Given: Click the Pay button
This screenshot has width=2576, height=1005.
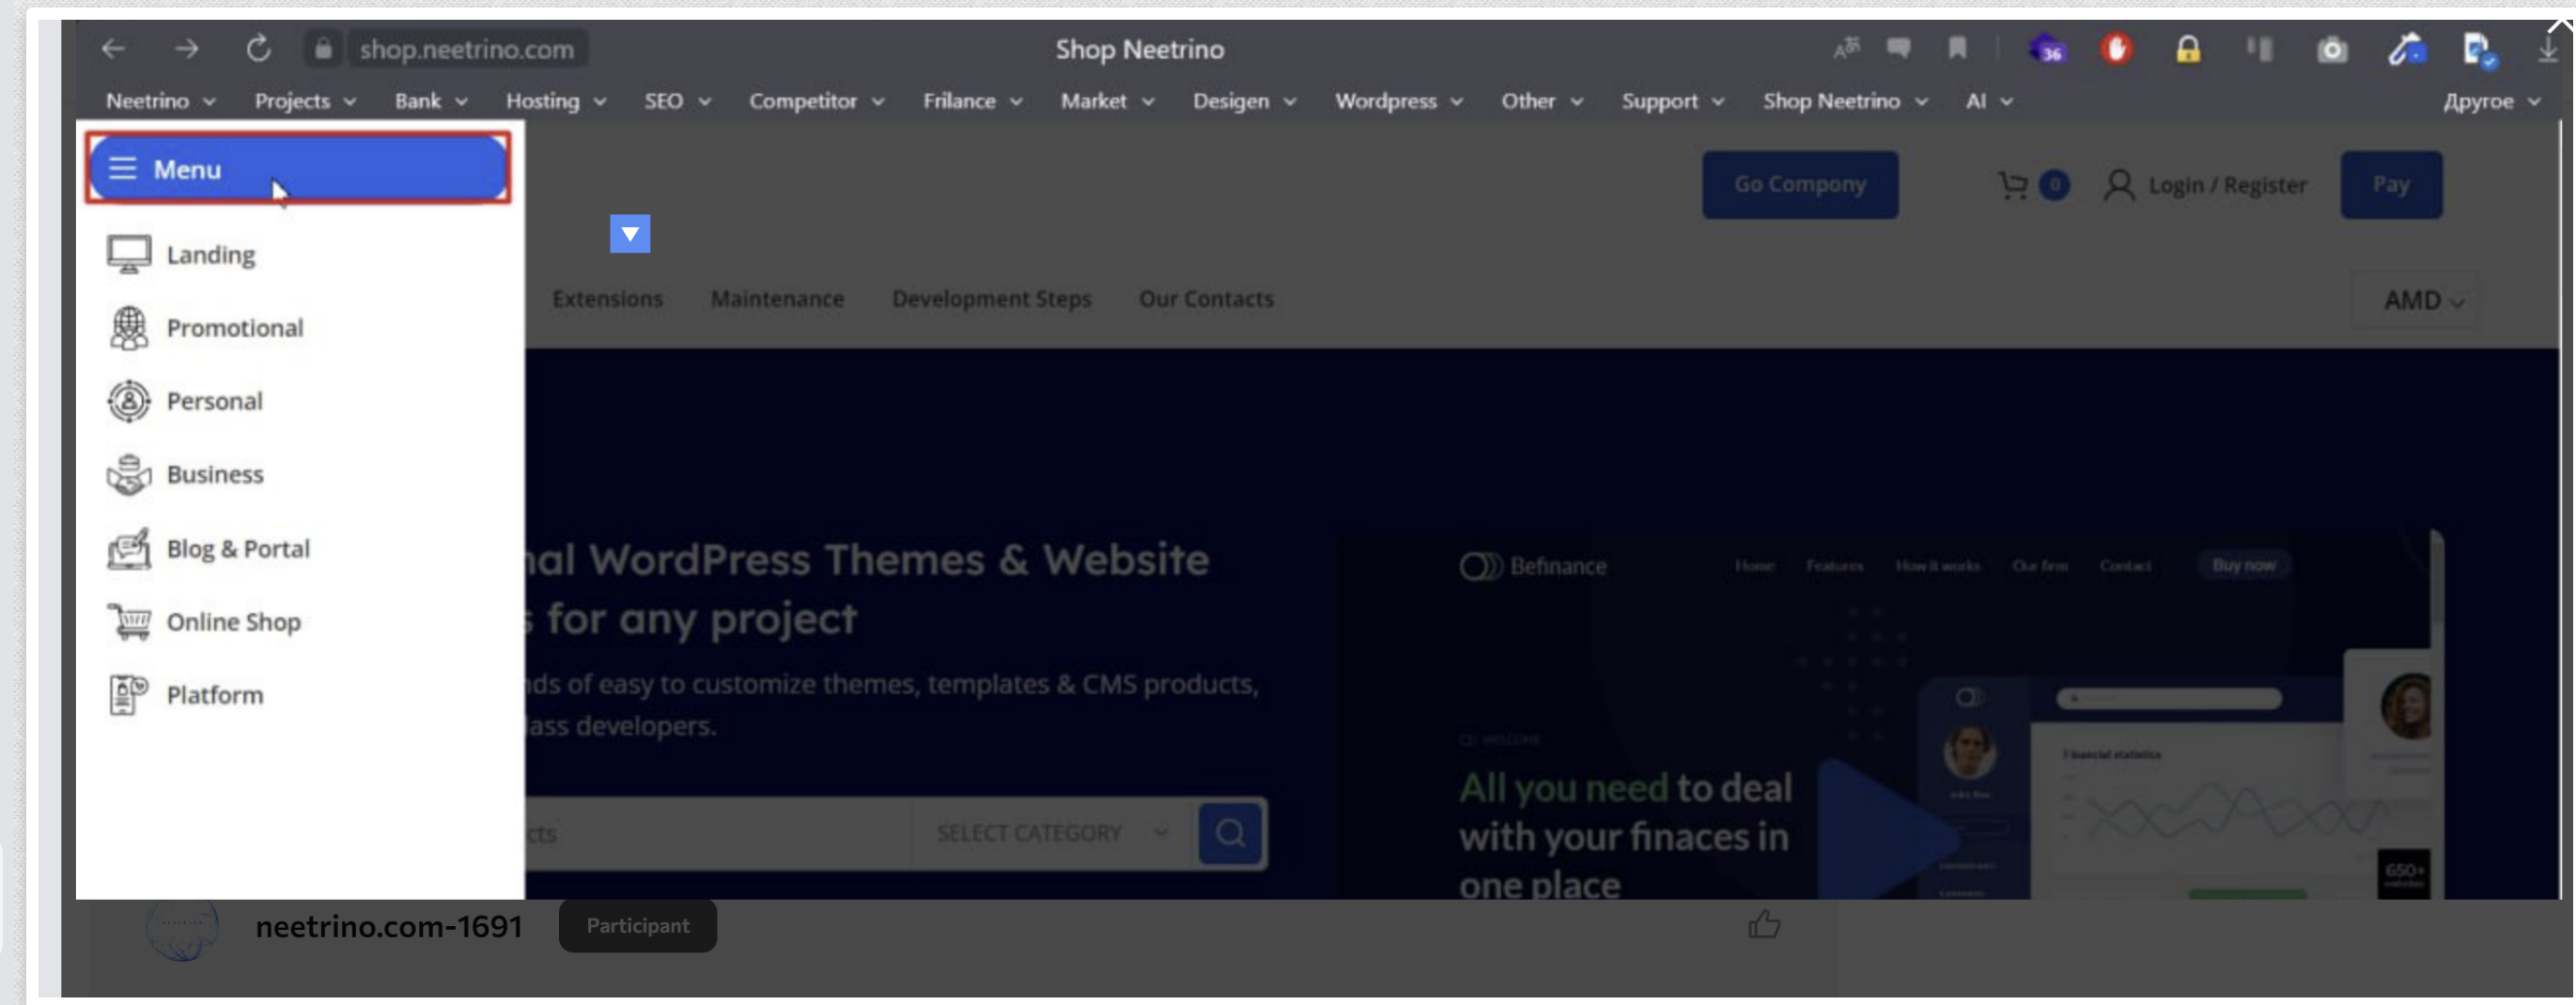Looking at the screenshot, I should 2391,184.
